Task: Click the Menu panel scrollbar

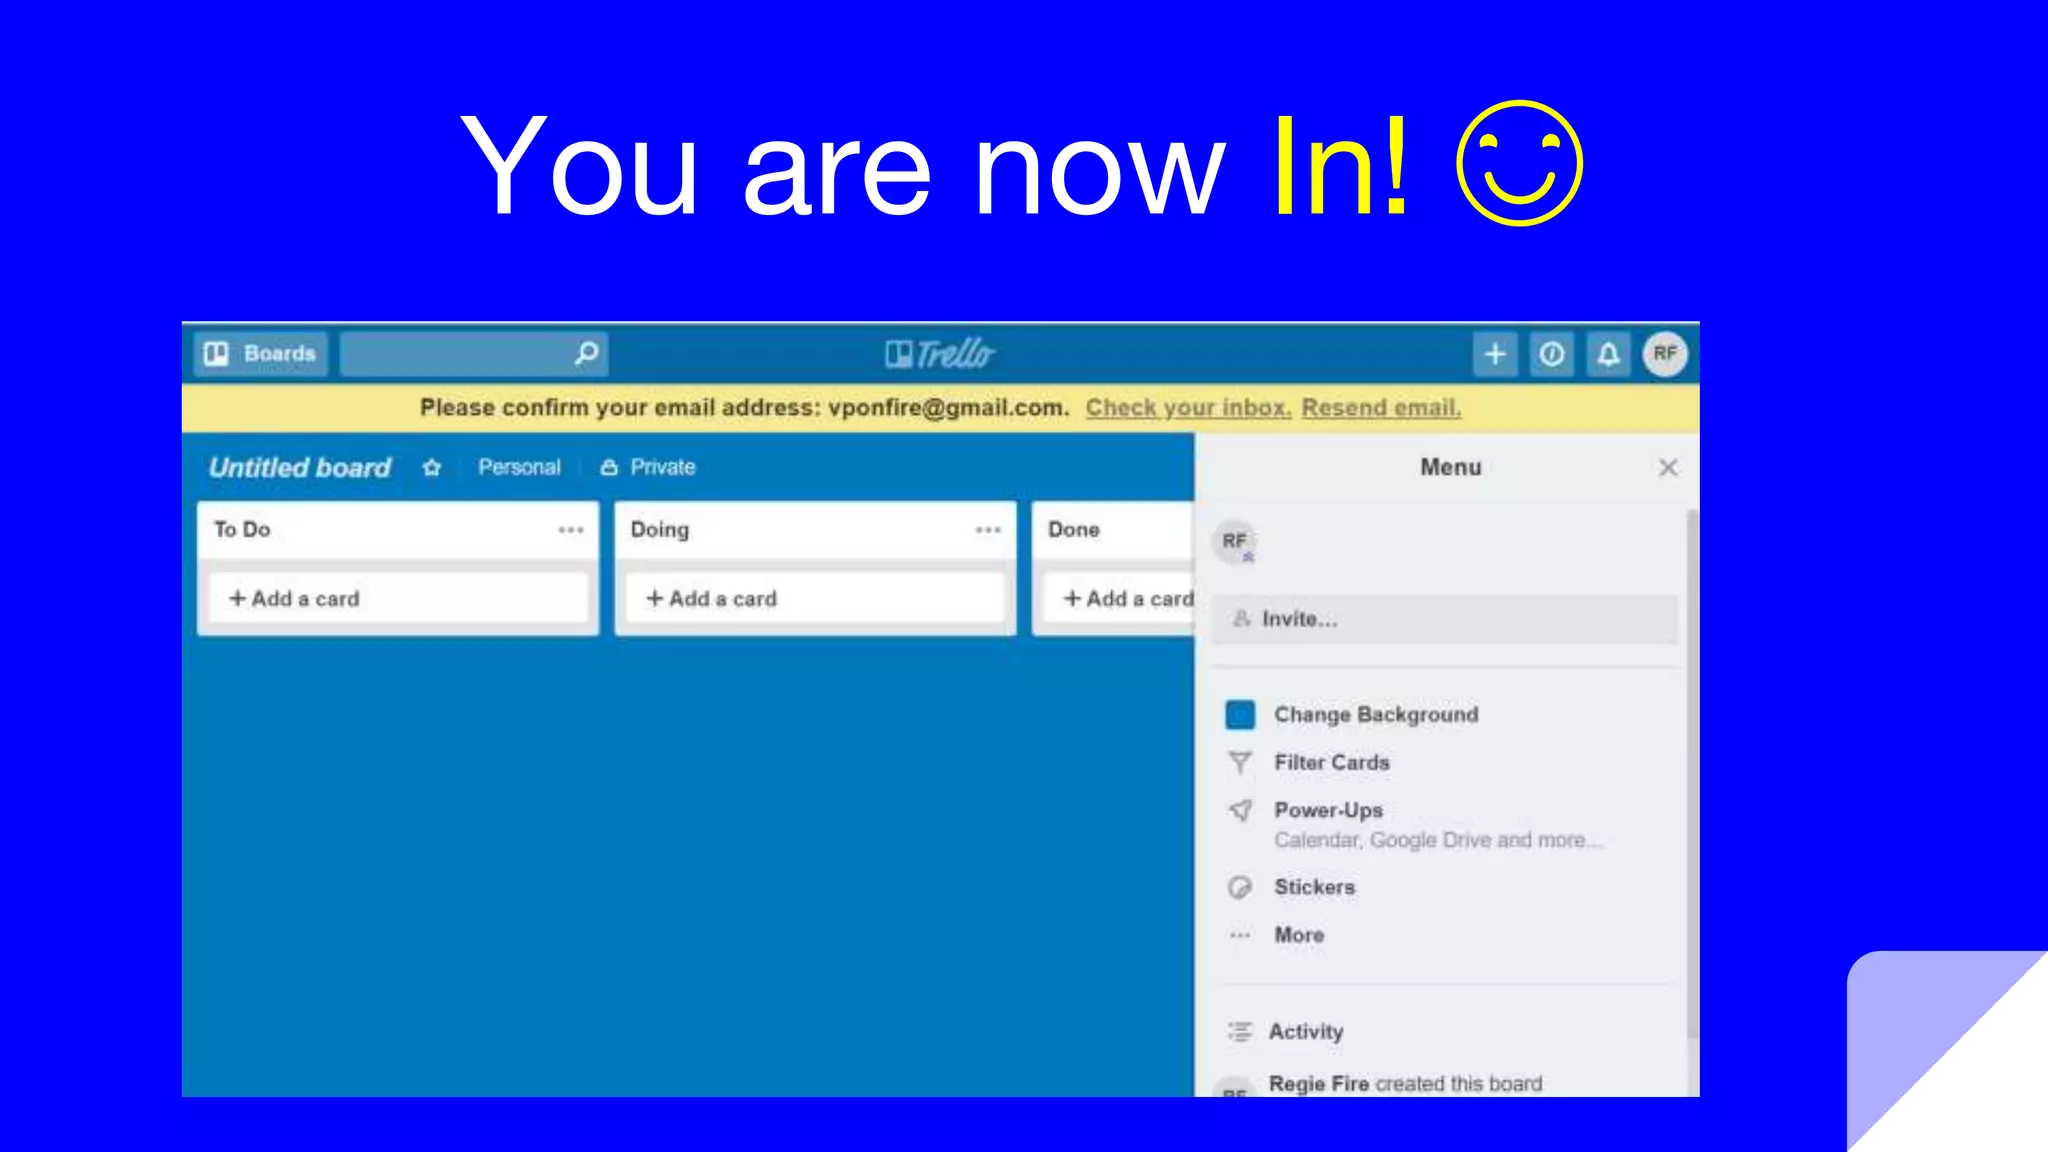Action: 1691,775
